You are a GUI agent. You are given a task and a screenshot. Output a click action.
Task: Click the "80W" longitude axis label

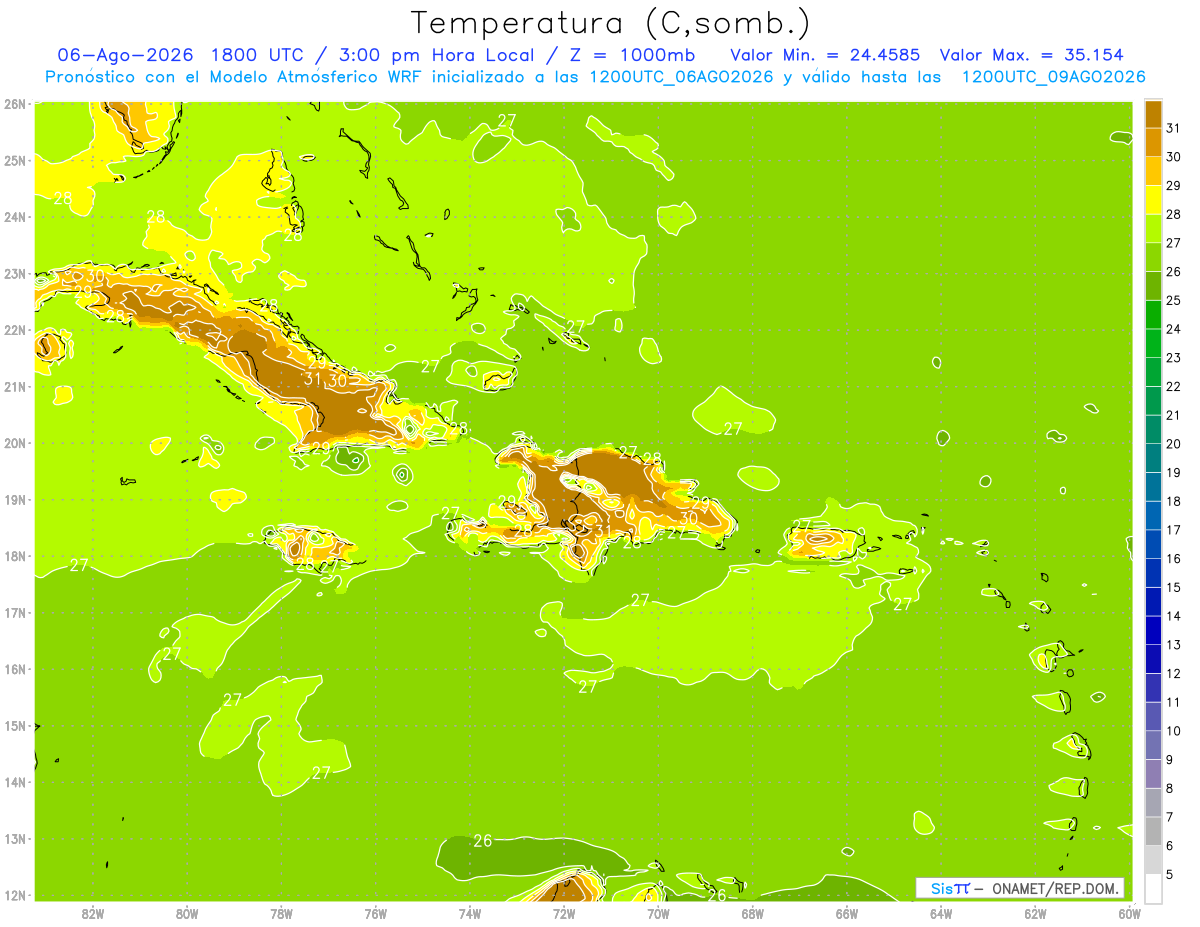coord(187,914)
